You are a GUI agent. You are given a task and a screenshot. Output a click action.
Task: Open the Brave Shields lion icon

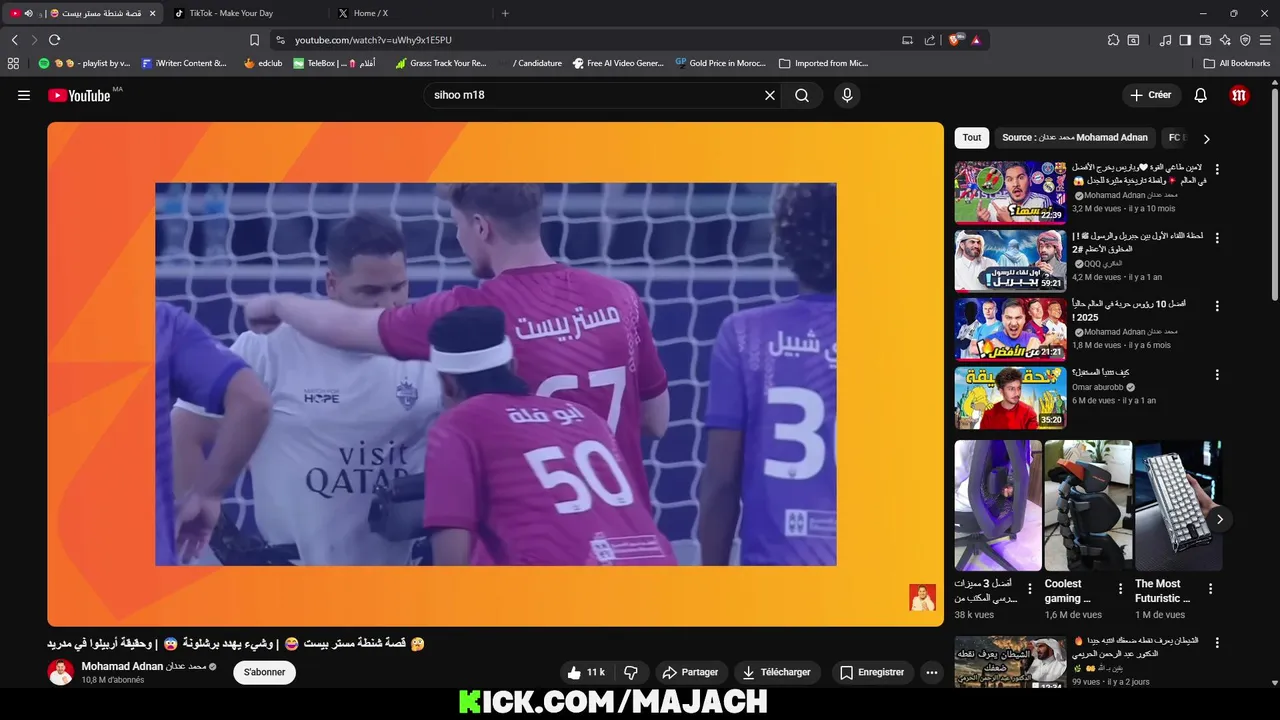(x=954, y=40)
